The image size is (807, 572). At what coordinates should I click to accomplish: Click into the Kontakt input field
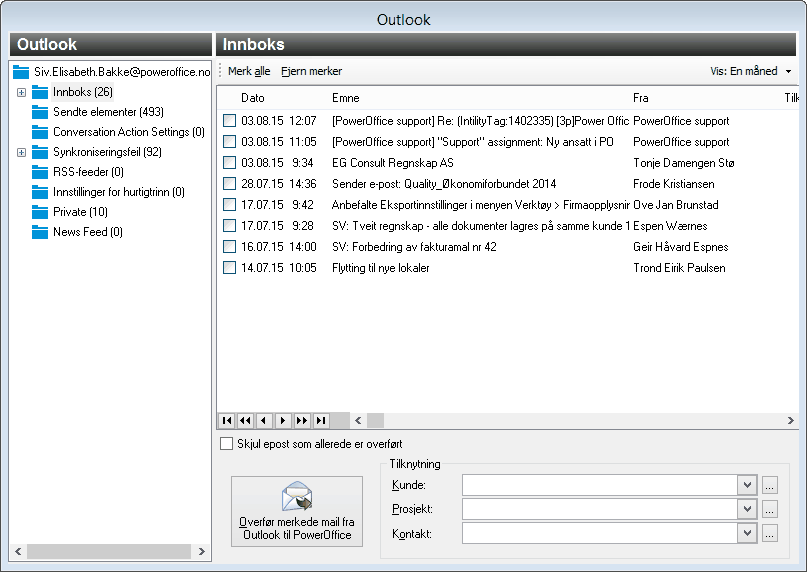pyautogui.click(x=600, y=533)
